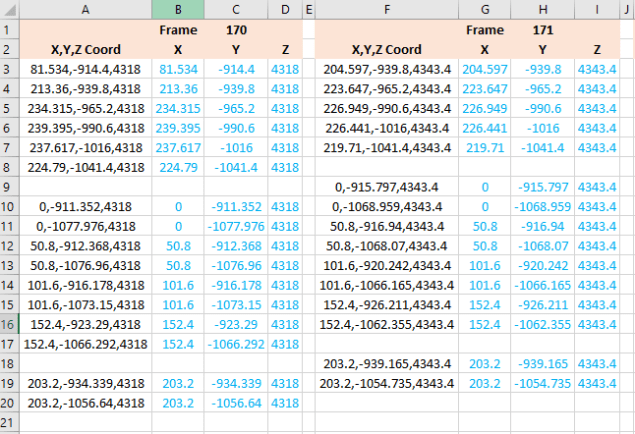
Task: Select row 16 header
Action: click(x=11, y=325)
